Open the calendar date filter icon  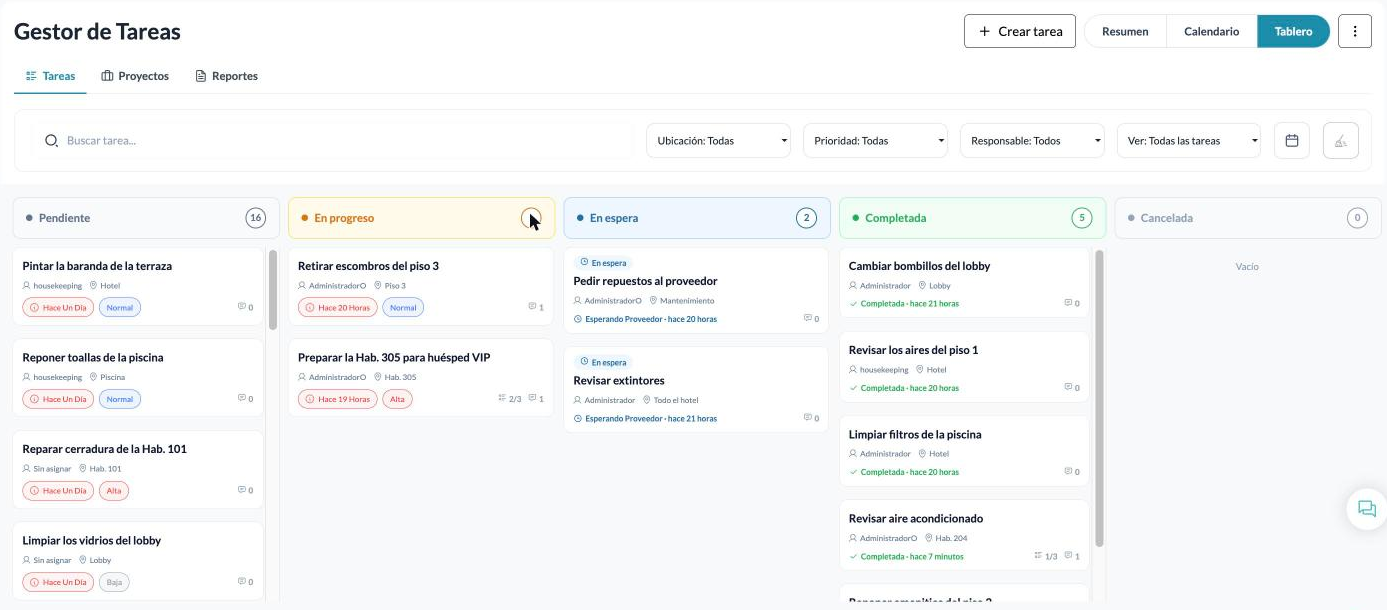click(x=1291, y=141)
